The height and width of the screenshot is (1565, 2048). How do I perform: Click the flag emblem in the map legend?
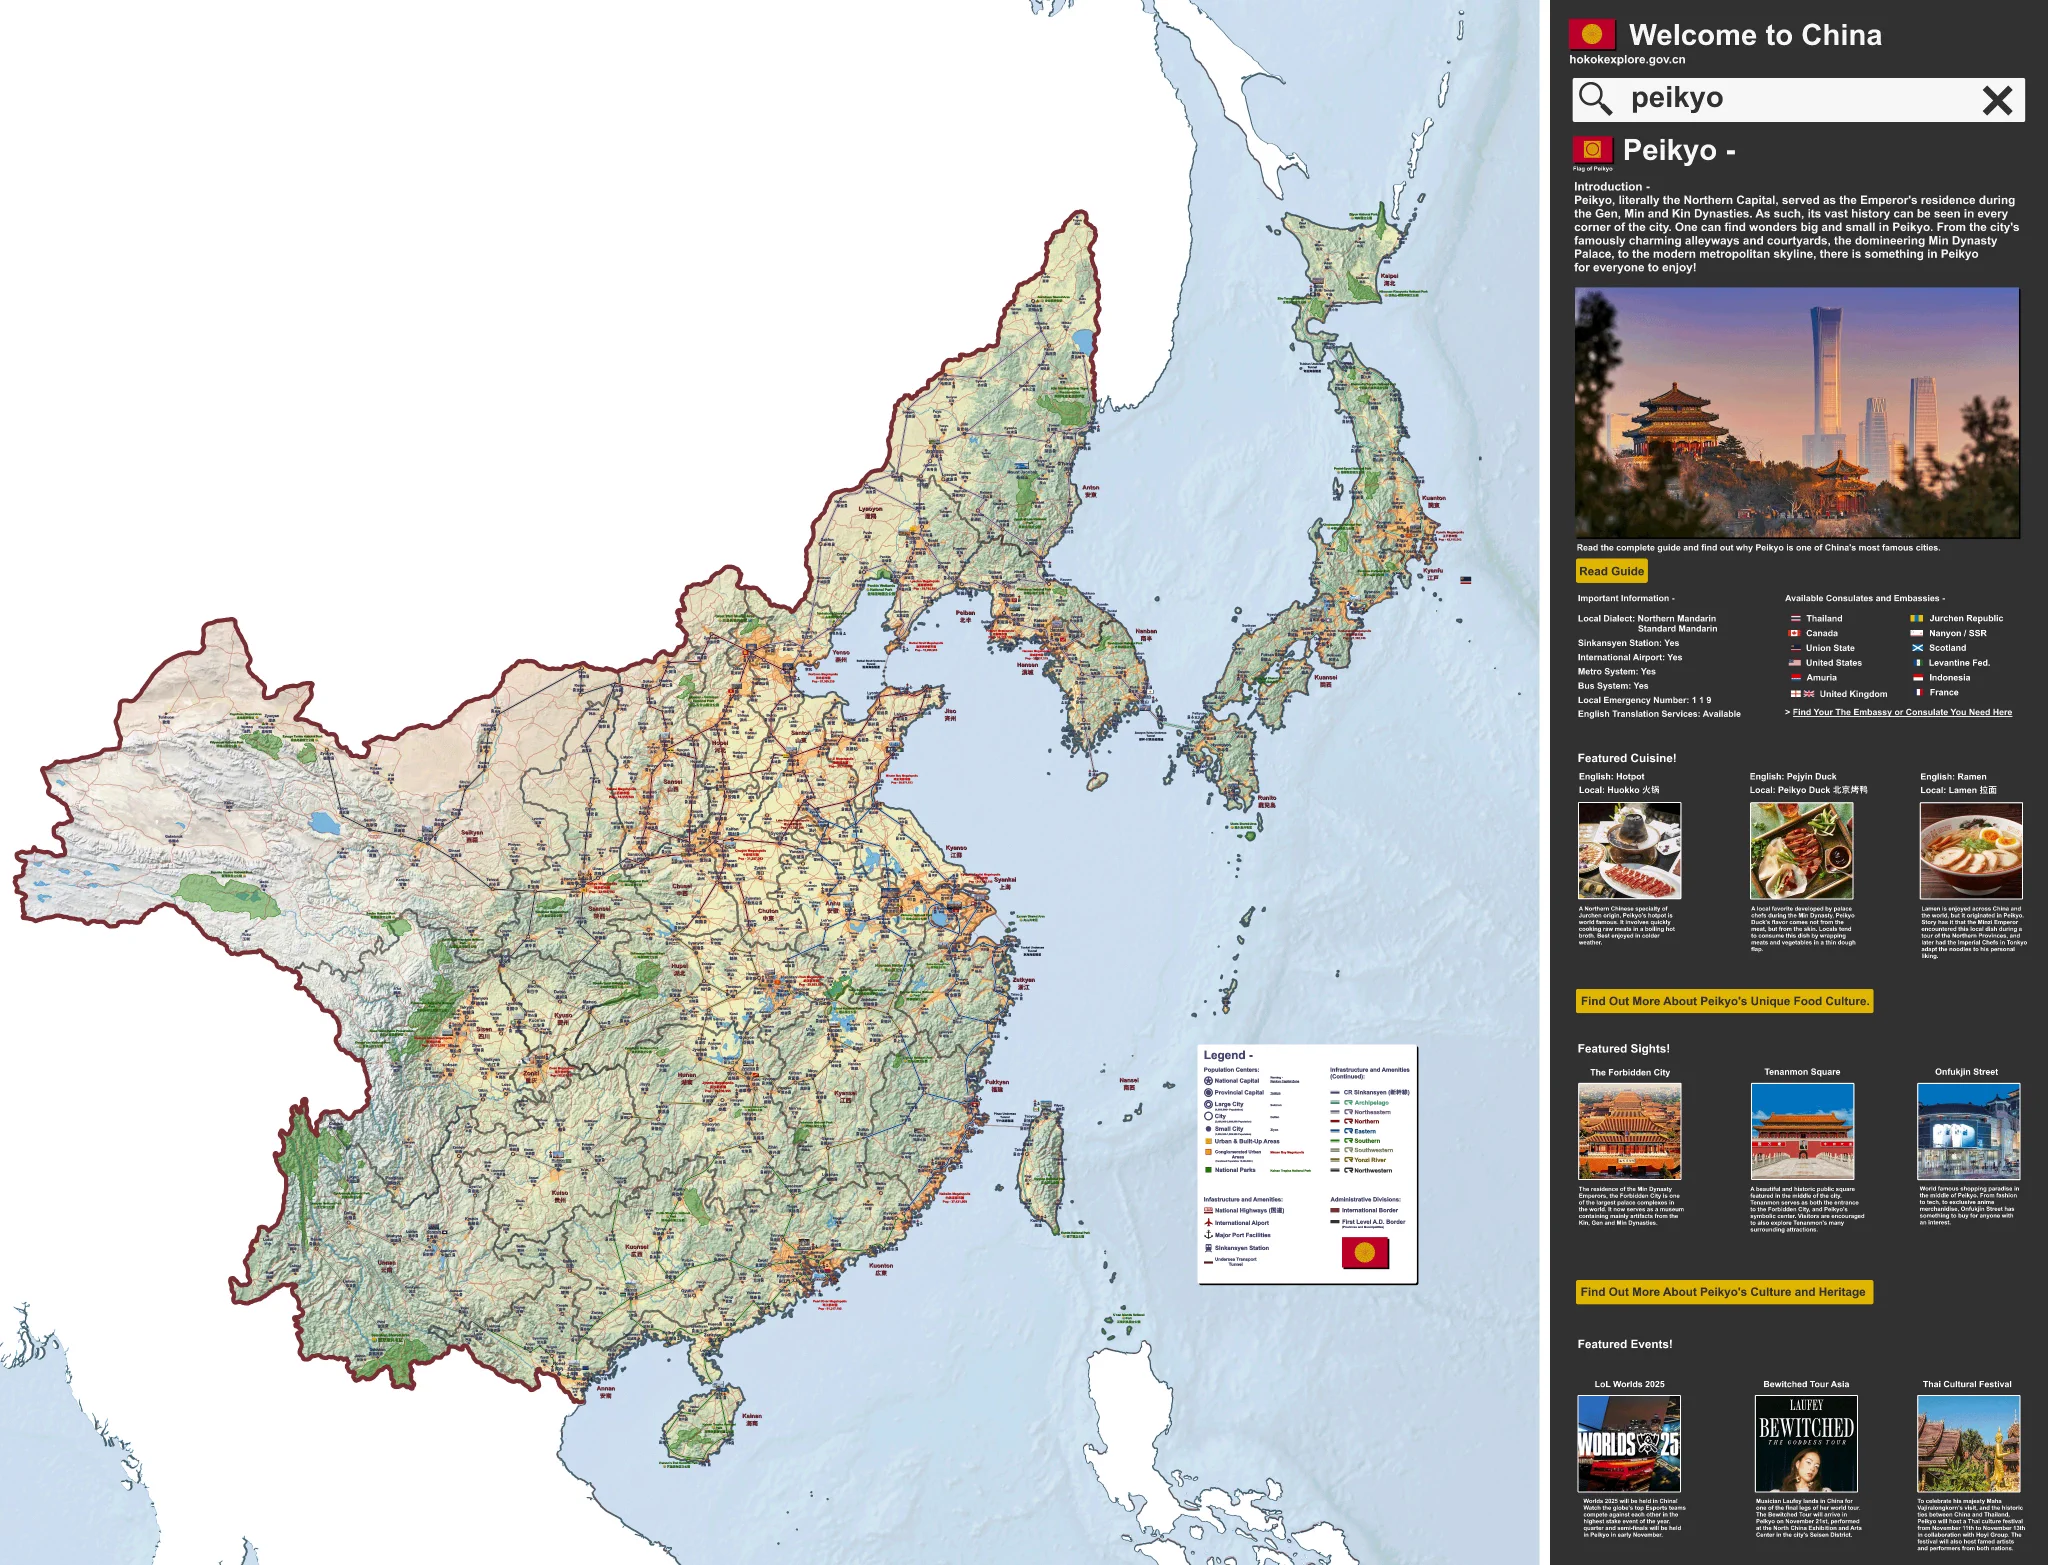pos(1365,1252)
